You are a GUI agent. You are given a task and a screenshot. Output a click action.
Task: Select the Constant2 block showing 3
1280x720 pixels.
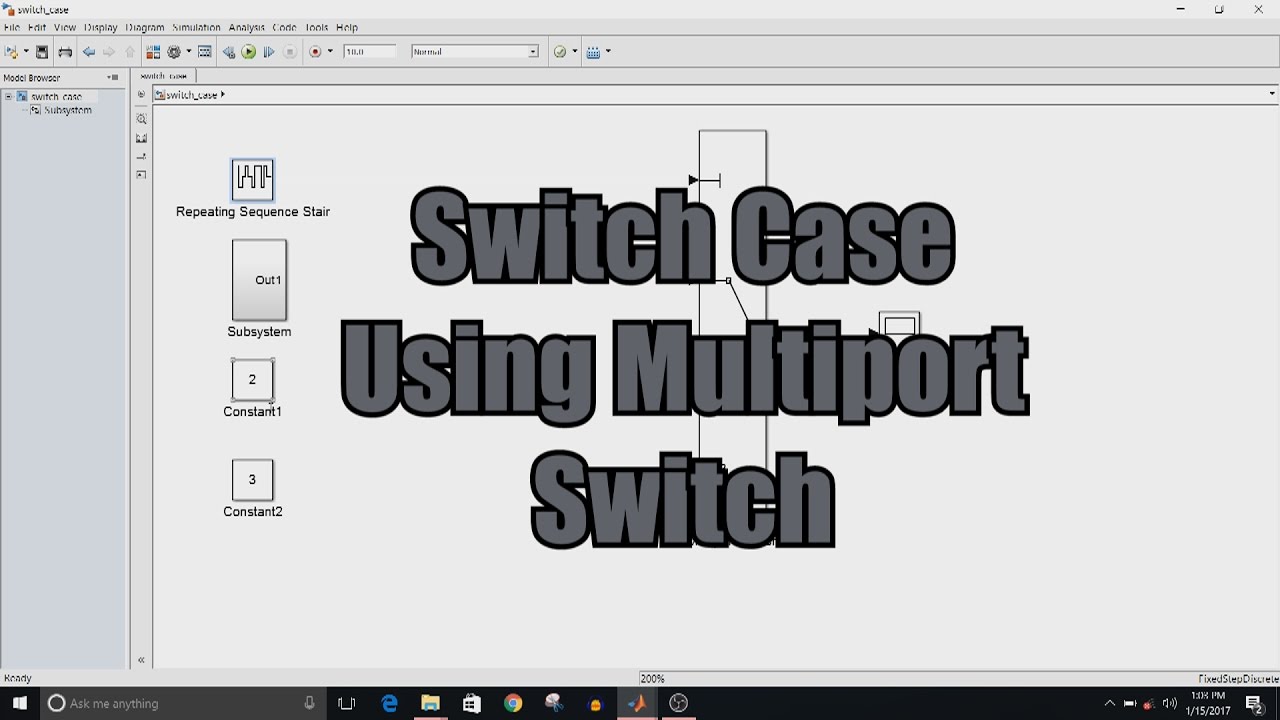click(252, 480)
